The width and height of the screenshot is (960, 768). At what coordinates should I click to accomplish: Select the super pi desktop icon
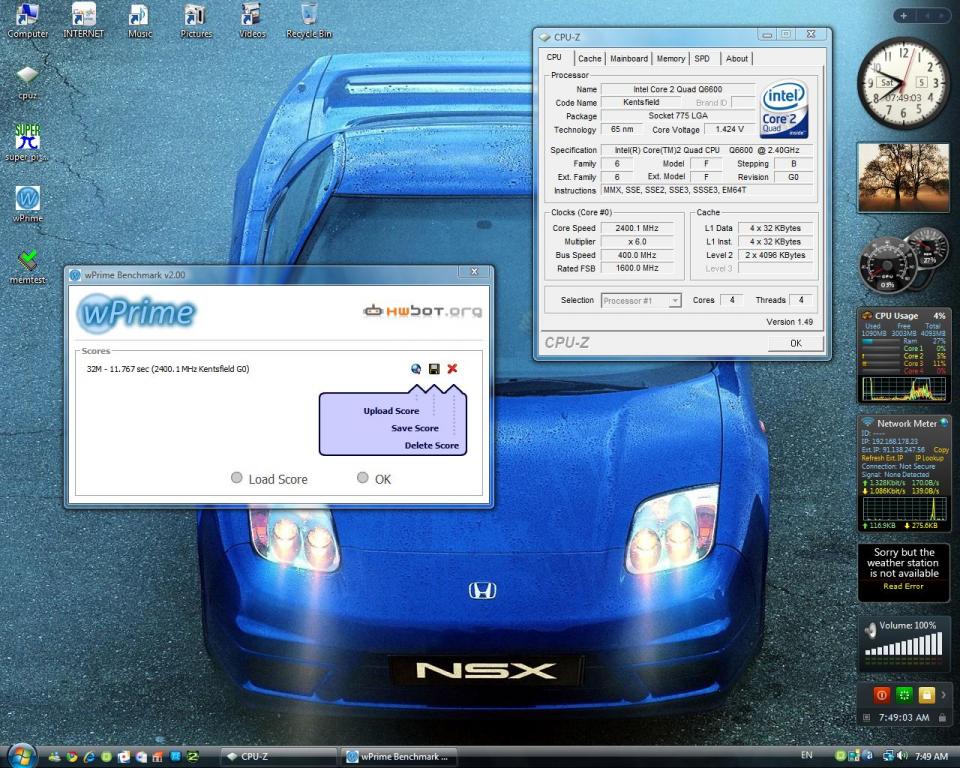(28, 142)
